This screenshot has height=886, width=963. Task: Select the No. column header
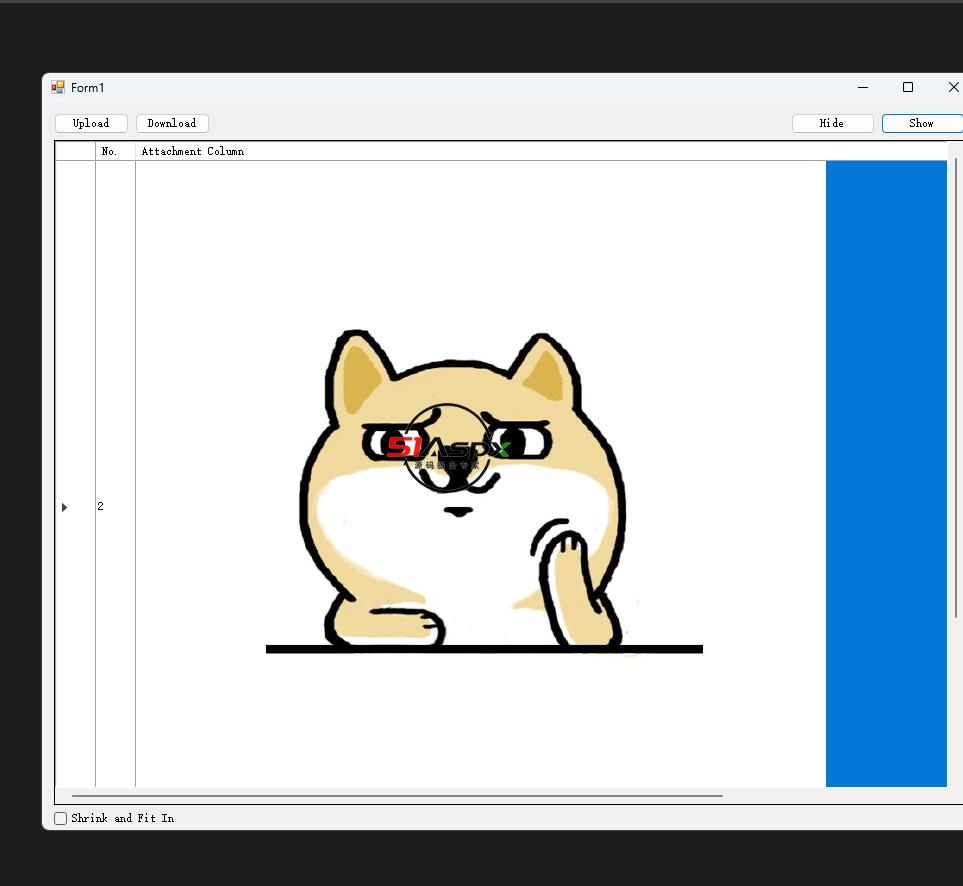pyautogui.click(x=115, y=151)
